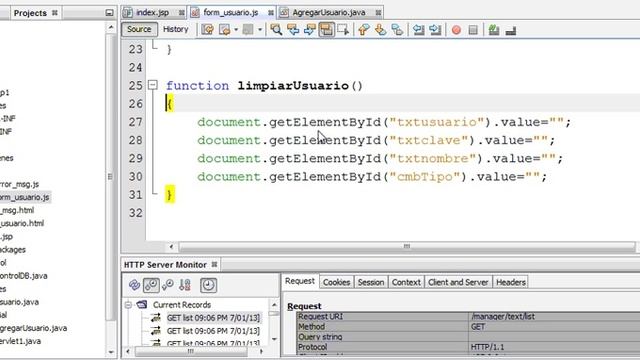Click monitor records scroll down arrow
The width and height of the screenshot is (640, 360).
tap(274, 339)
